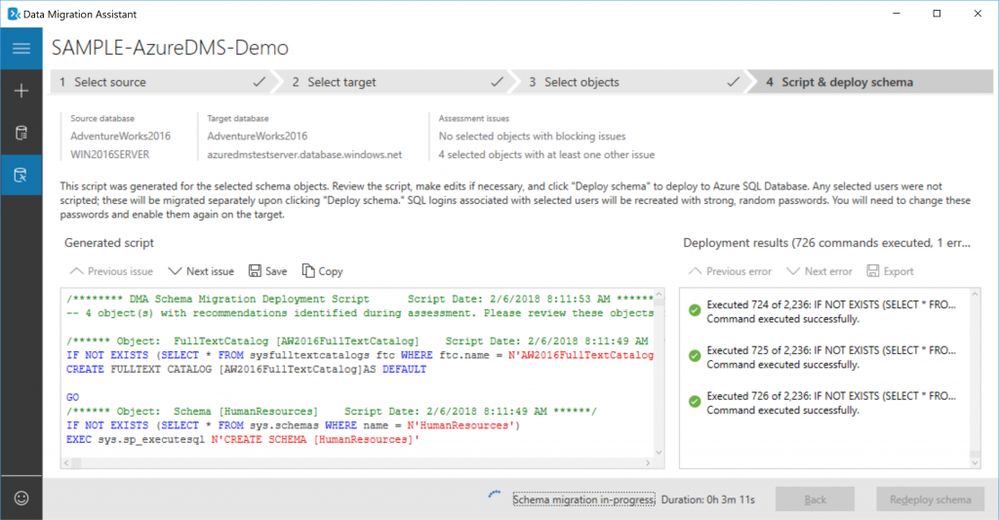Click the first GO statement in script
This screenshot has height=520, width=999.
(73, 397)
